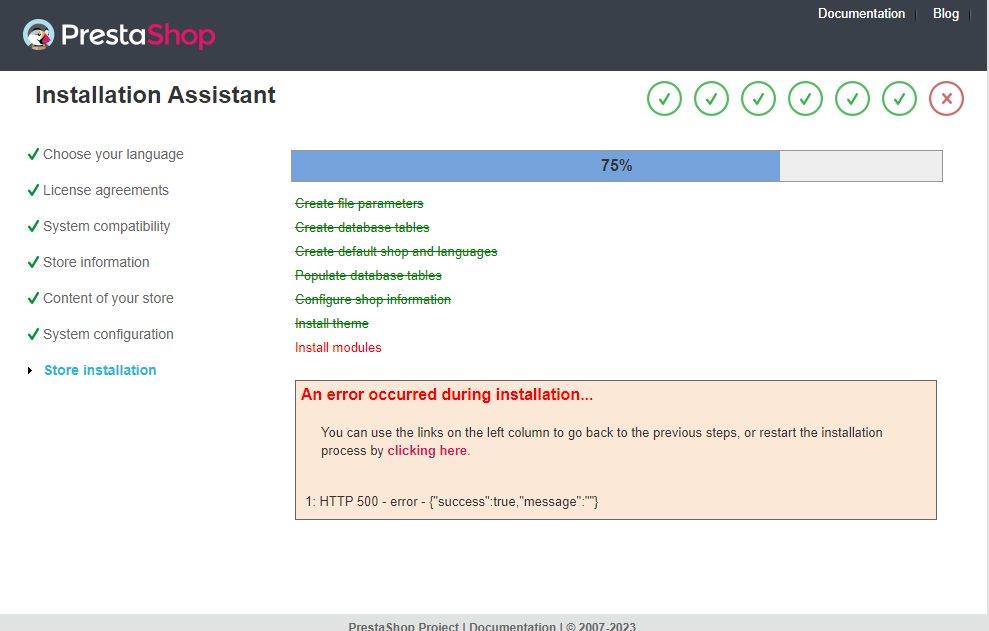Select Store installation step

100,370
